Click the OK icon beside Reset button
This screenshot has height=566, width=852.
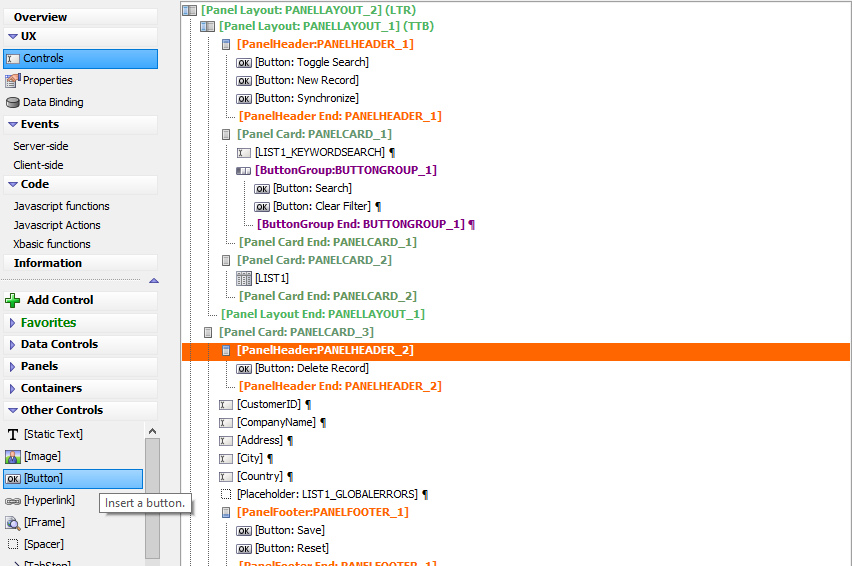[x=244, y=549]
